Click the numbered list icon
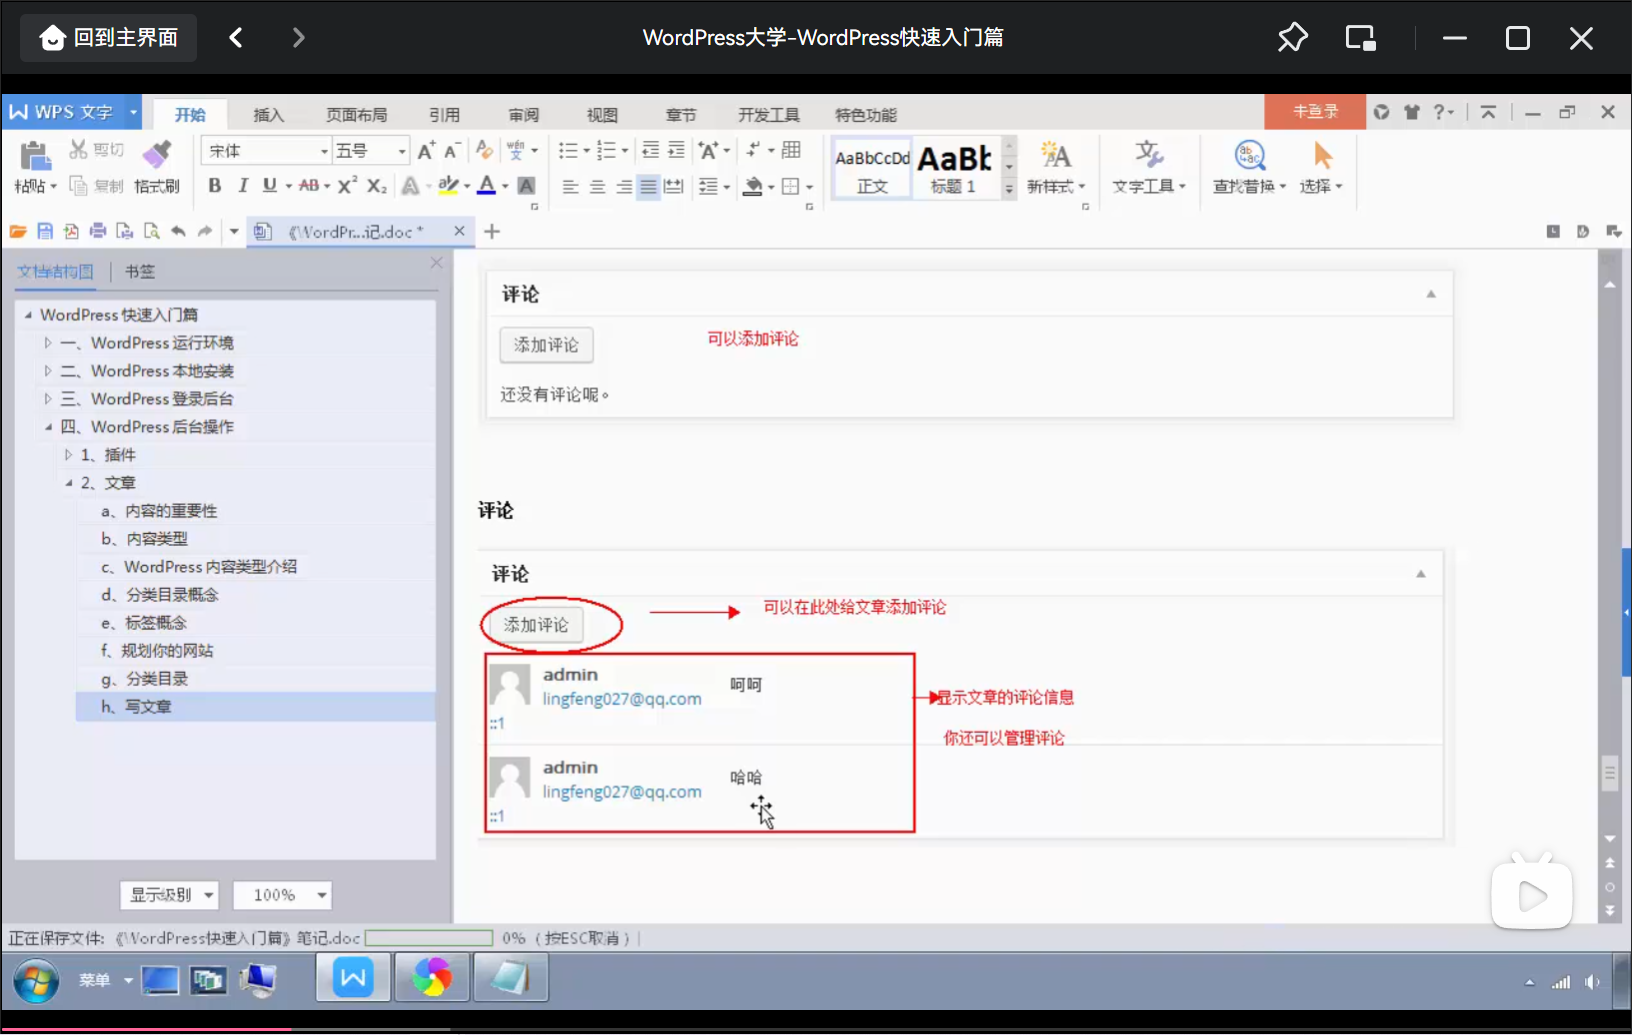The width and height of the screenshot is (1632, 1035). coord(606,150)
